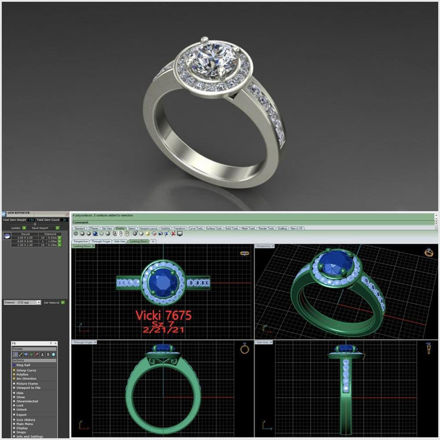Image resolution: width=440 pixels, height=440 pixels.
Task: Click Unlock in the popup list
Action: (21, 409)
